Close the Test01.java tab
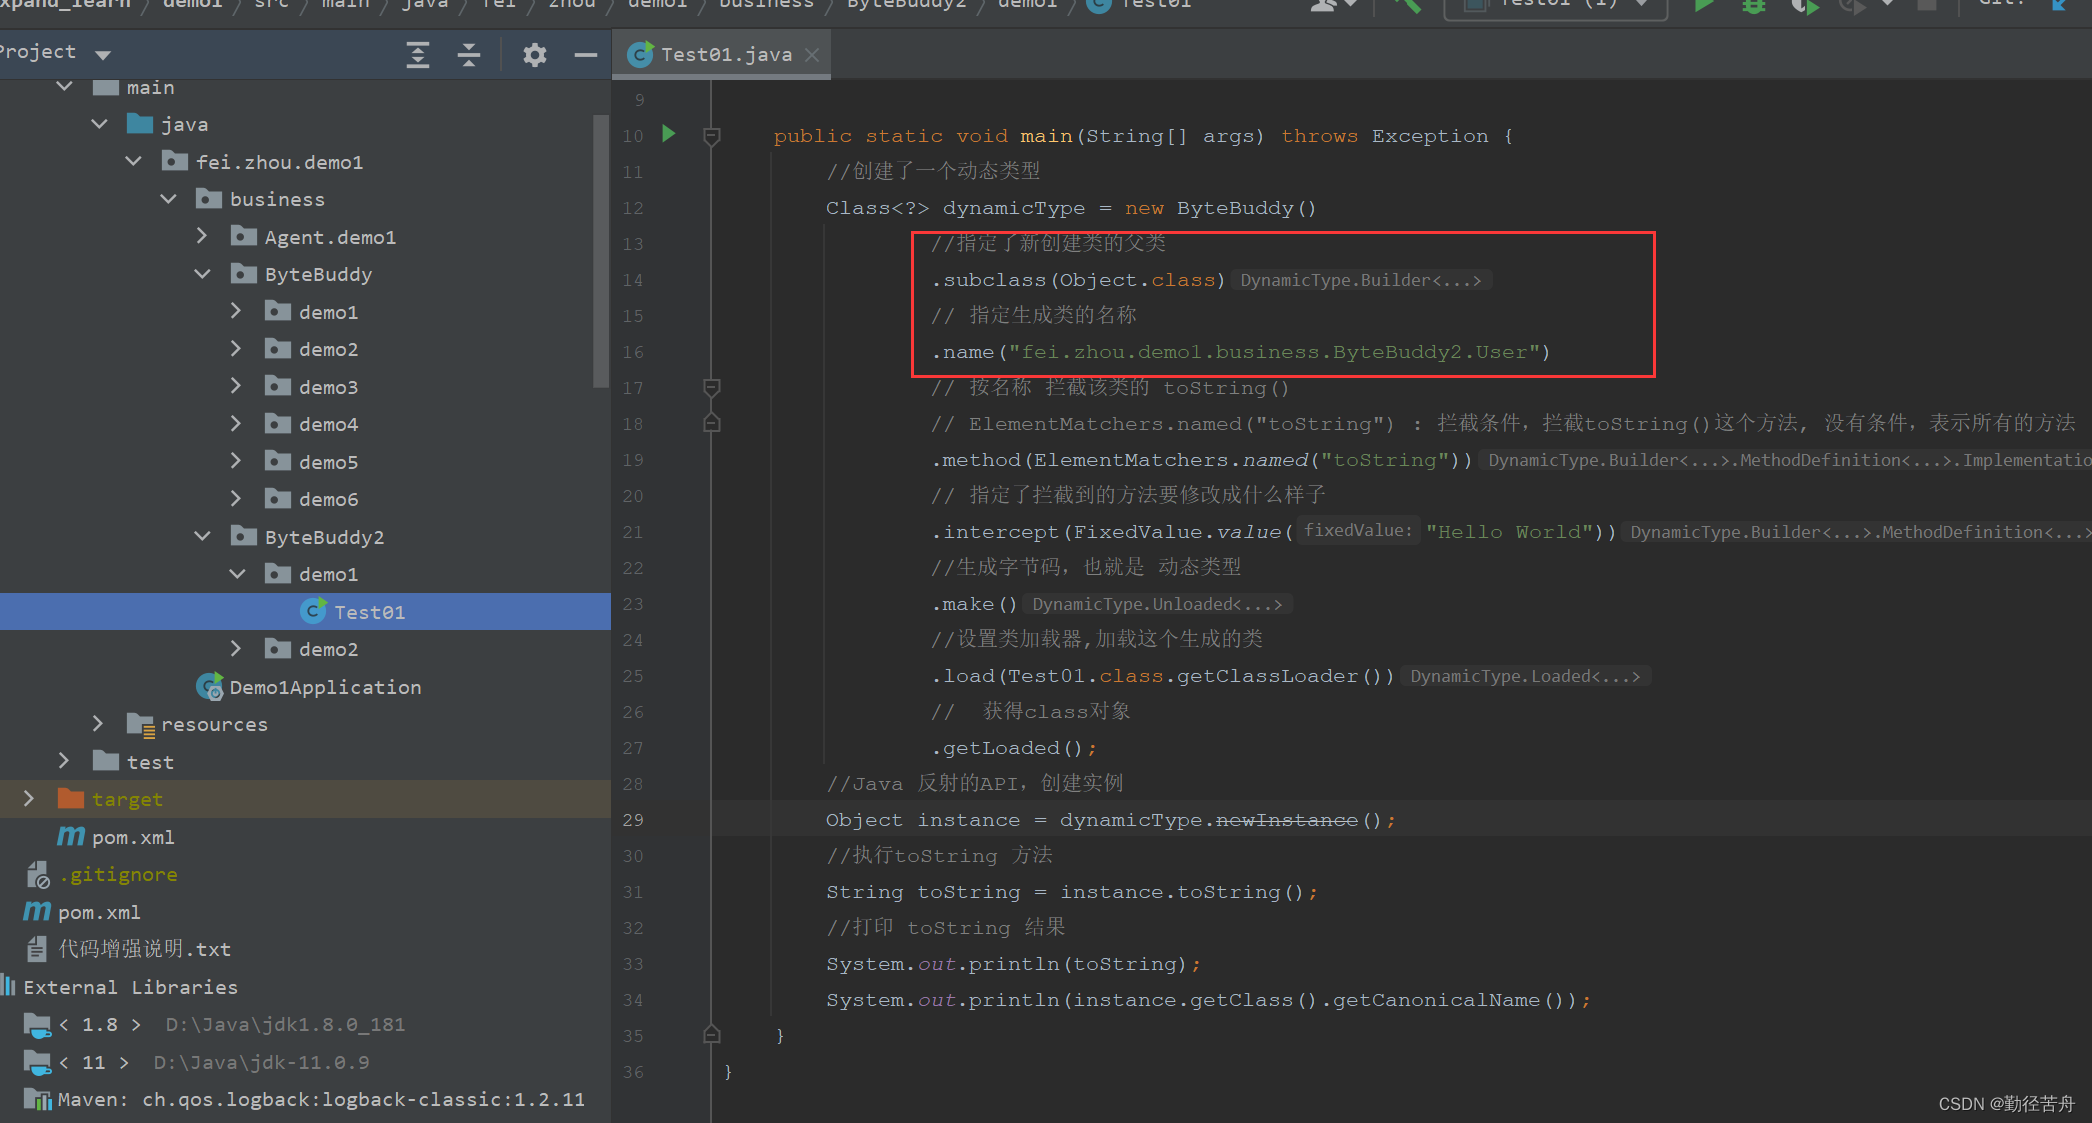This screenshot has width=2092, height=1123. (x=813, y=55)
